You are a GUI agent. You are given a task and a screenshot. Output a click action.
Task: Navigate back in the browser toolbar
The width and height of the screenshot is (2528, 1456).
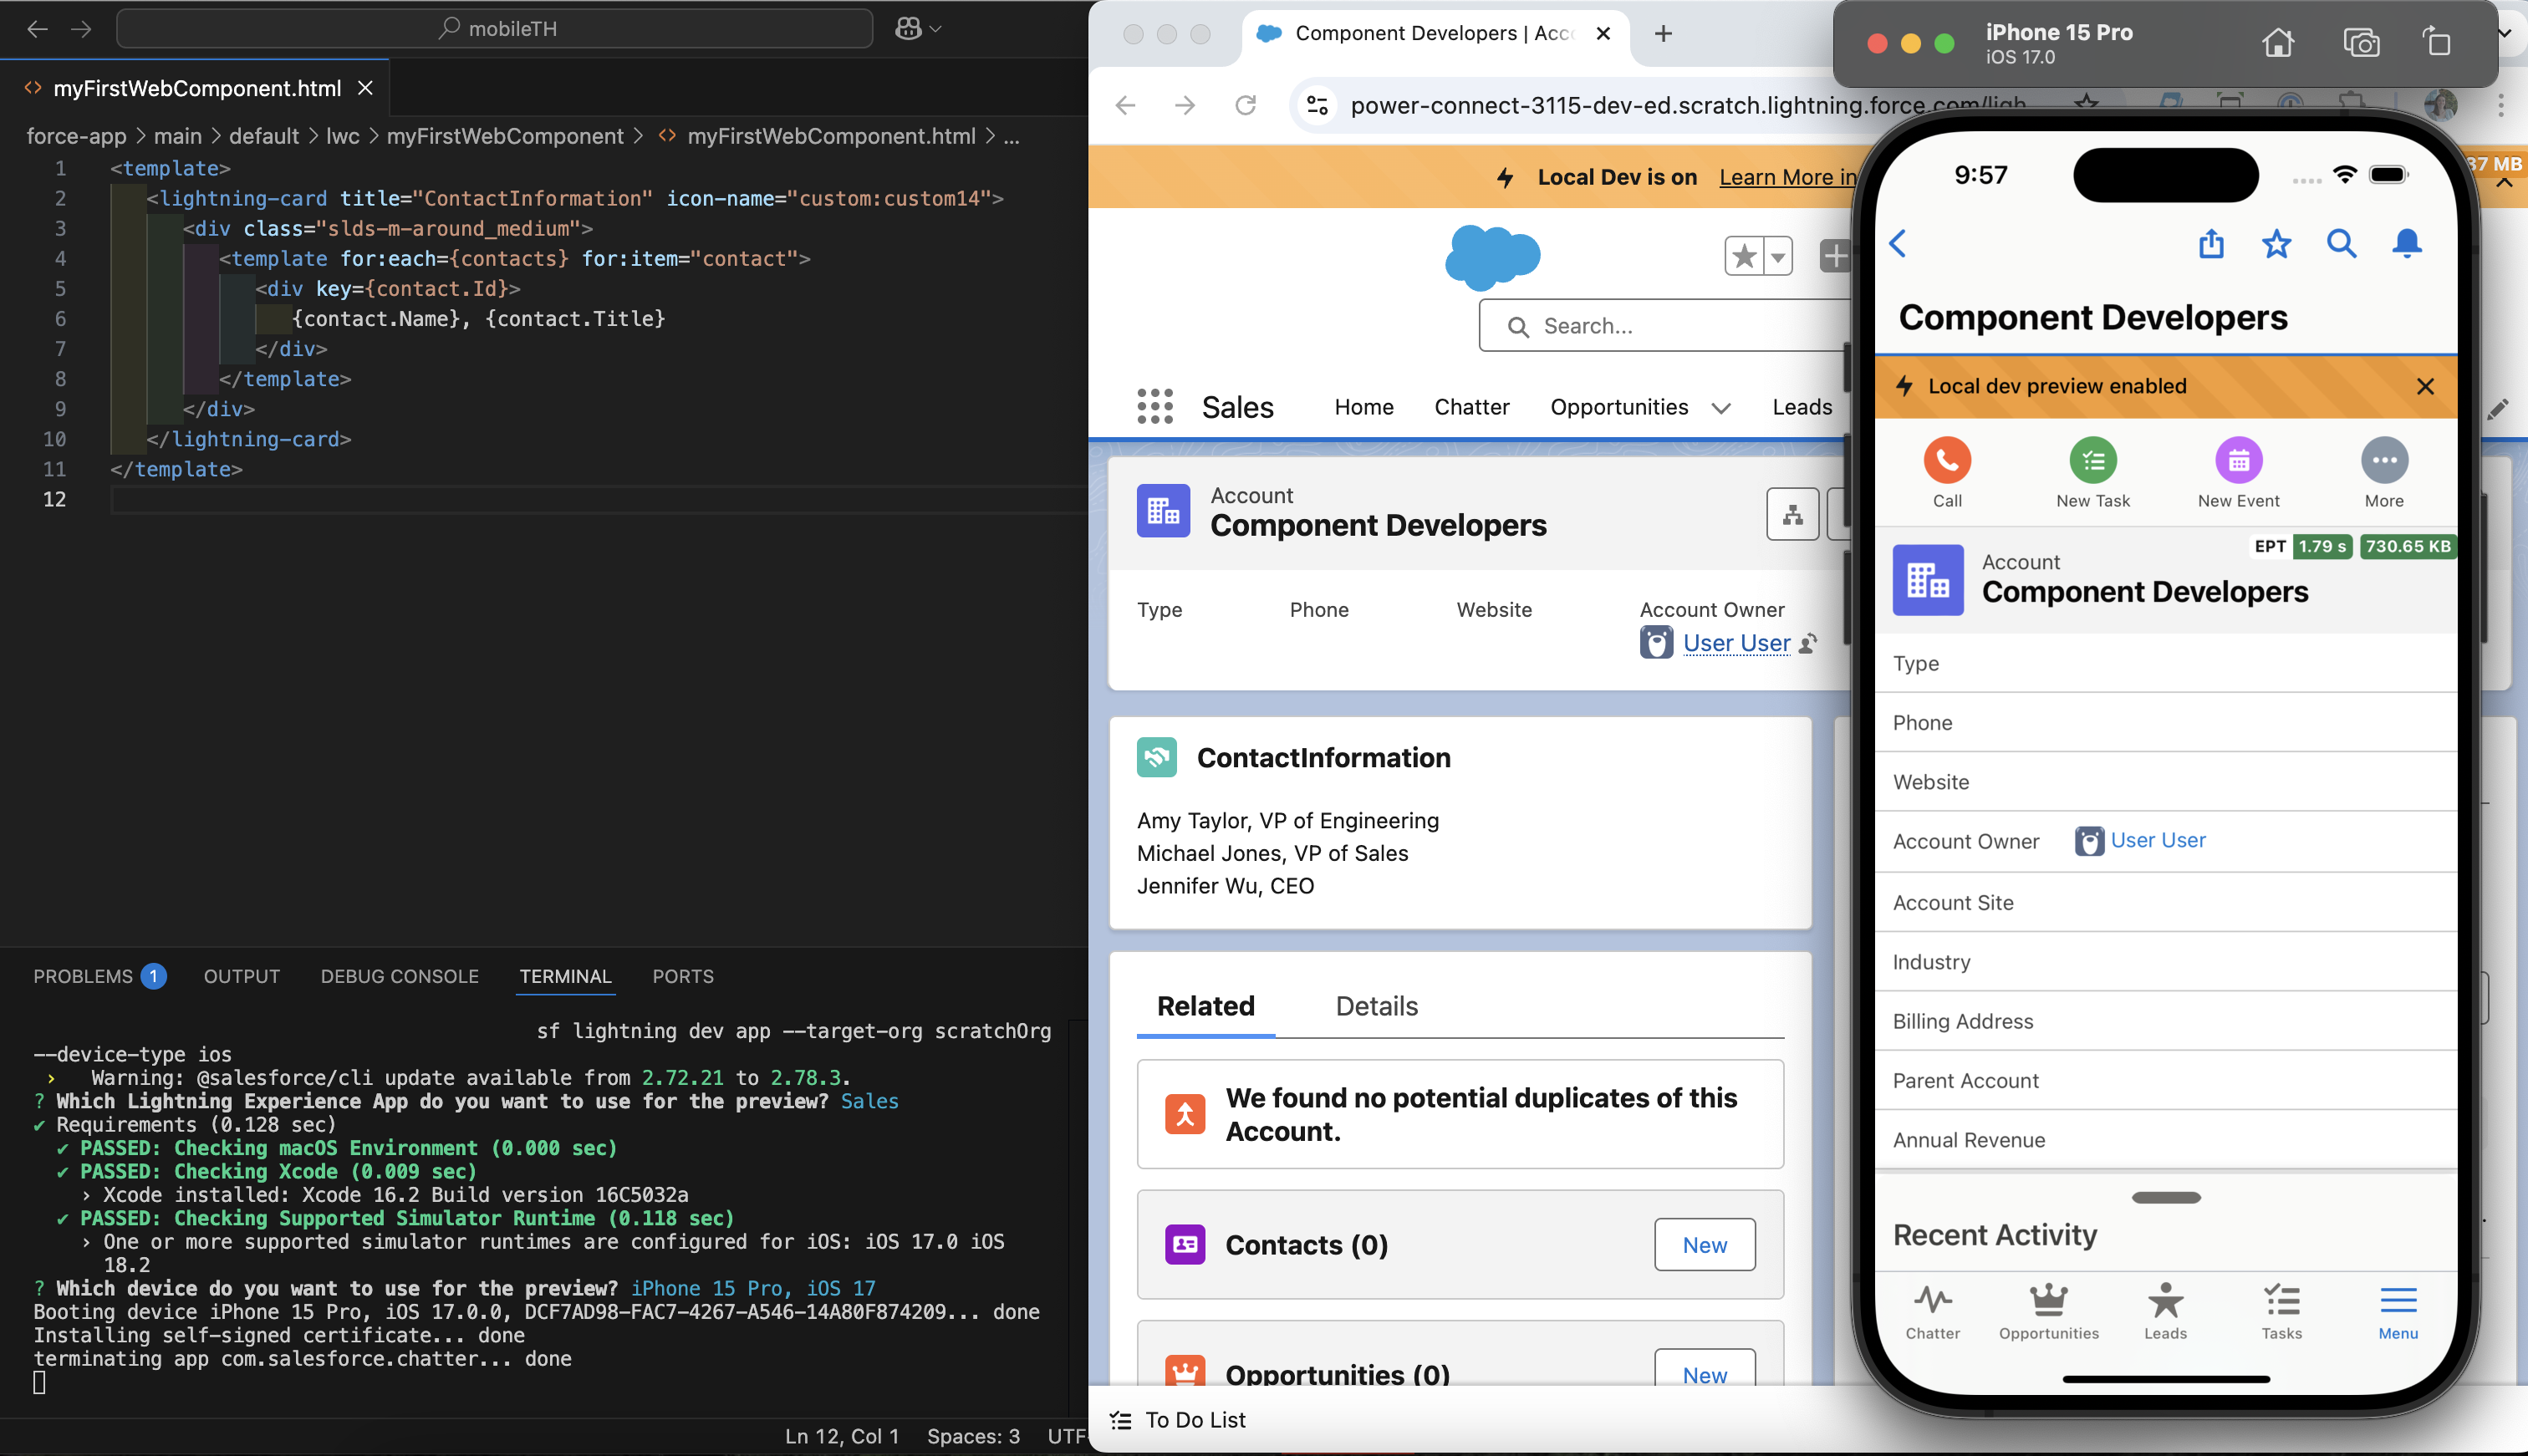point(1125,105)
